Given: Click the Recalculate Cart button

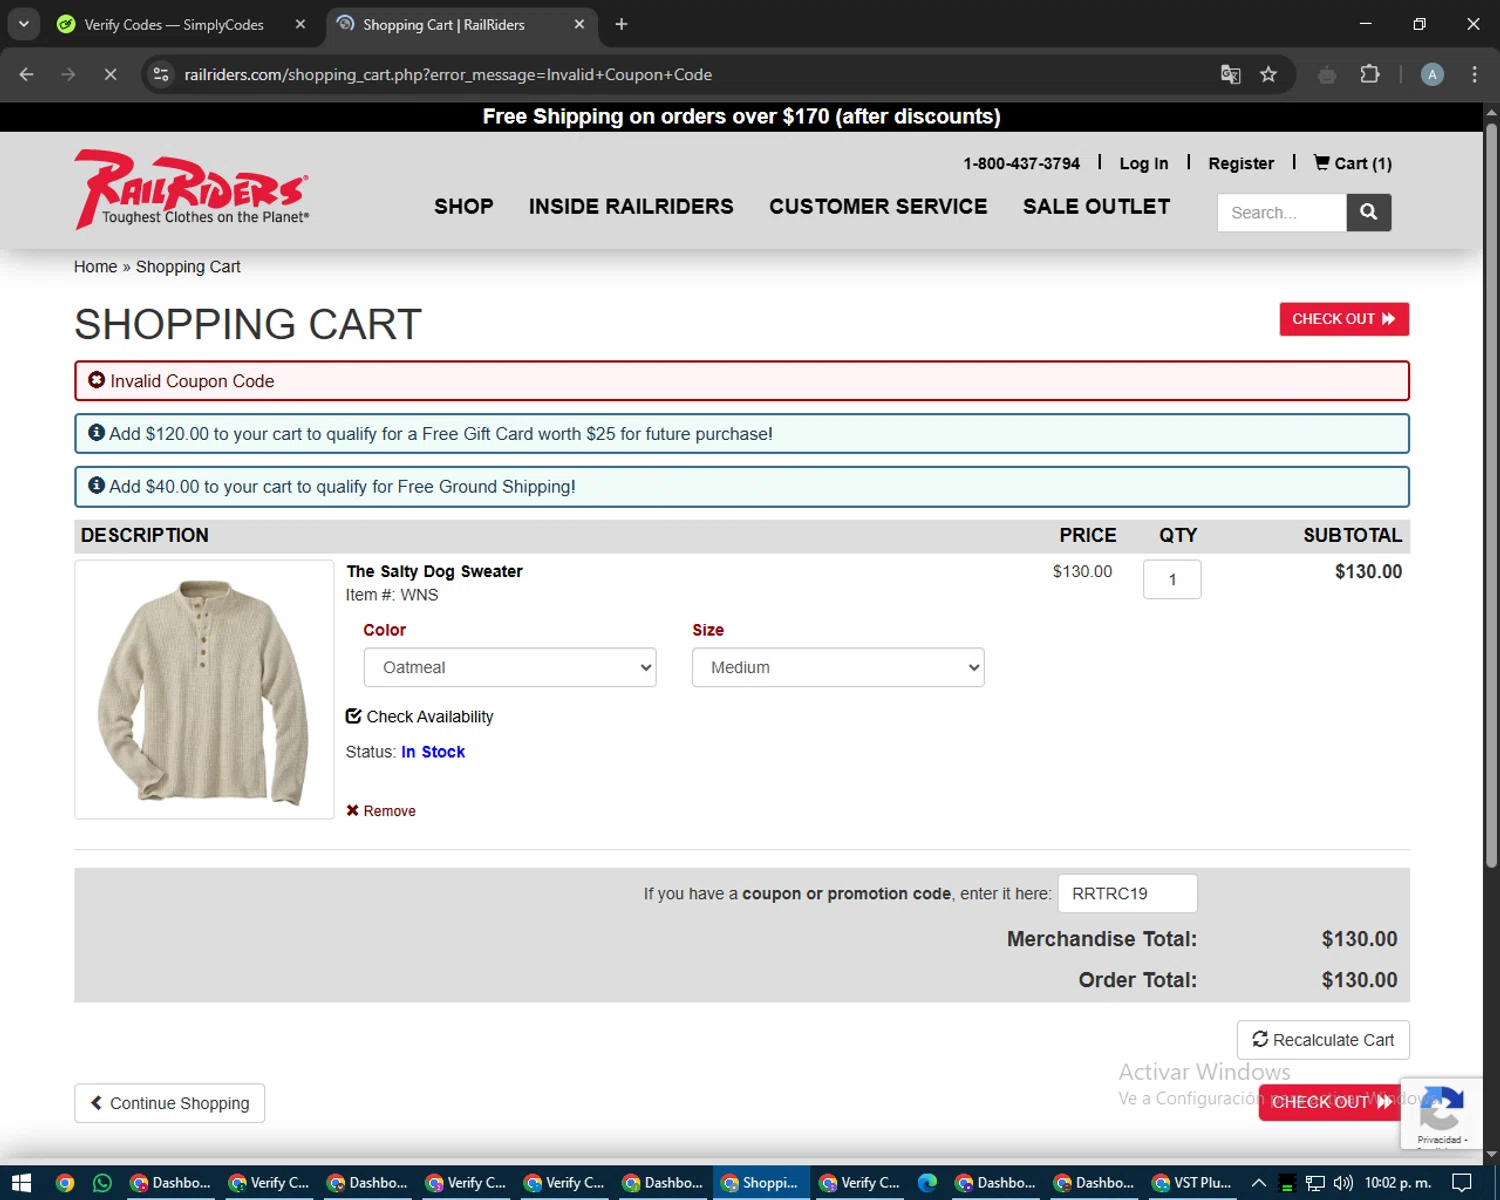Looking at the screenshot, I should (x=1323, y=1040).
